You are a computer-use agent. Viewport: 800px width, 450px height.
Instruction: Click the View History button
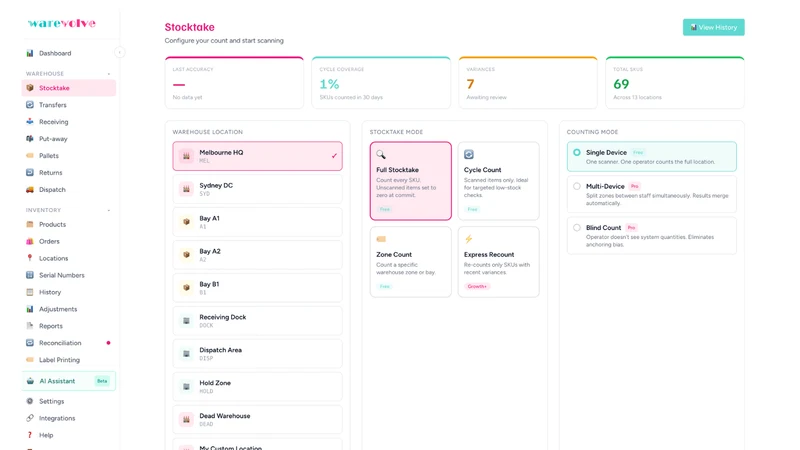[713, 27]
